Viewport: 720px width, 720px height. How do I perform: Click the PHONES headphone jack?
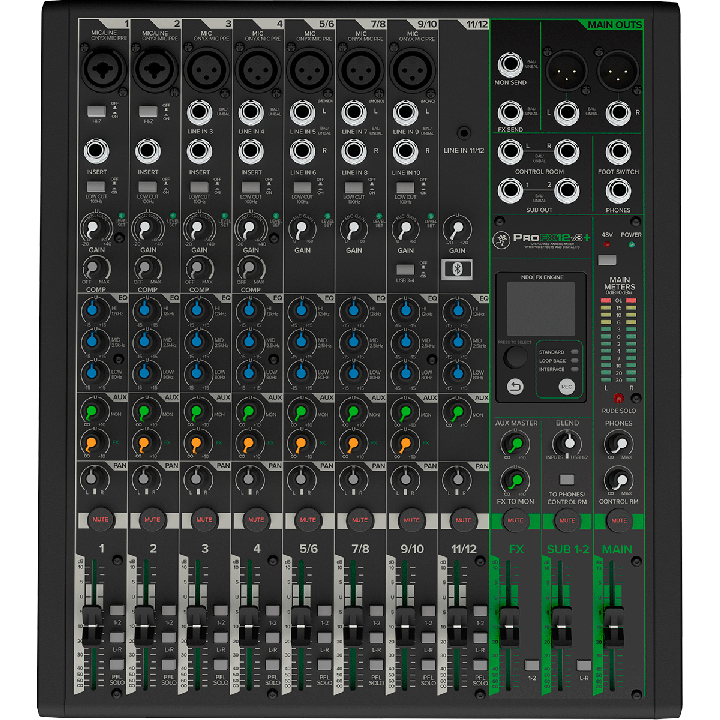click(x=618, y=191)
